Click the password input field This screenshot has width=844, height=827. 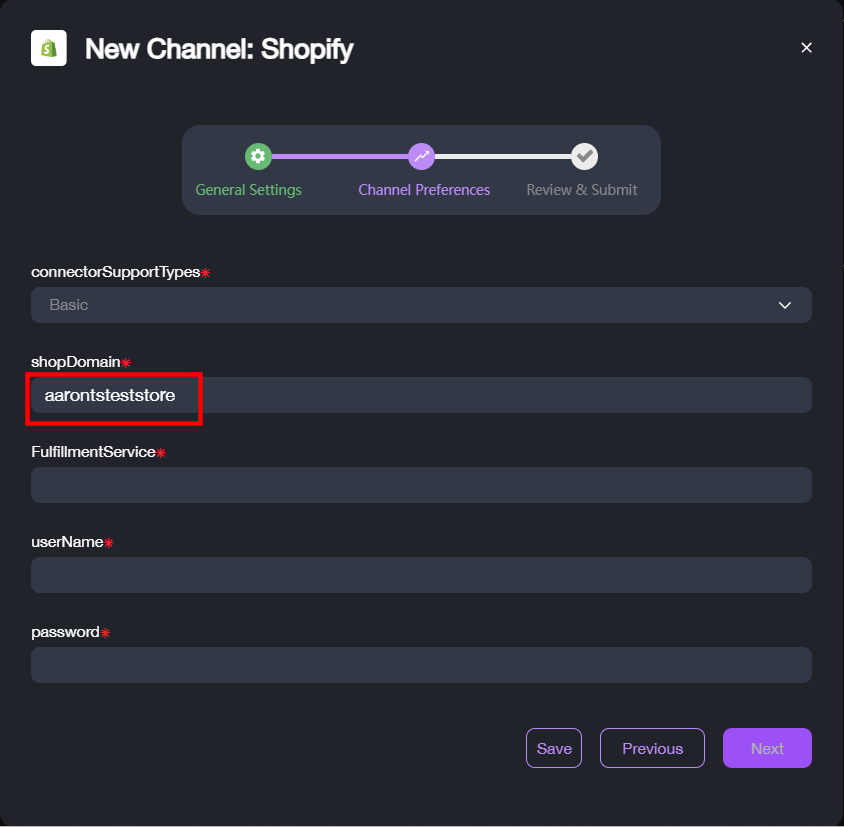coord(421,664)
